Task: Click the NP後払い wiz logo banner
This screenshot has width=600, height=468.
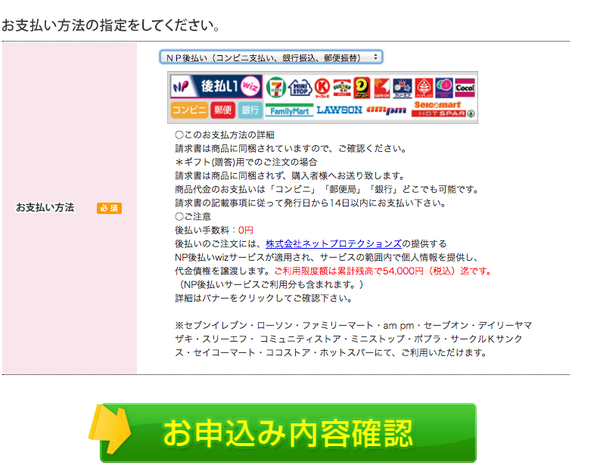Action: (x=217, y=86)
